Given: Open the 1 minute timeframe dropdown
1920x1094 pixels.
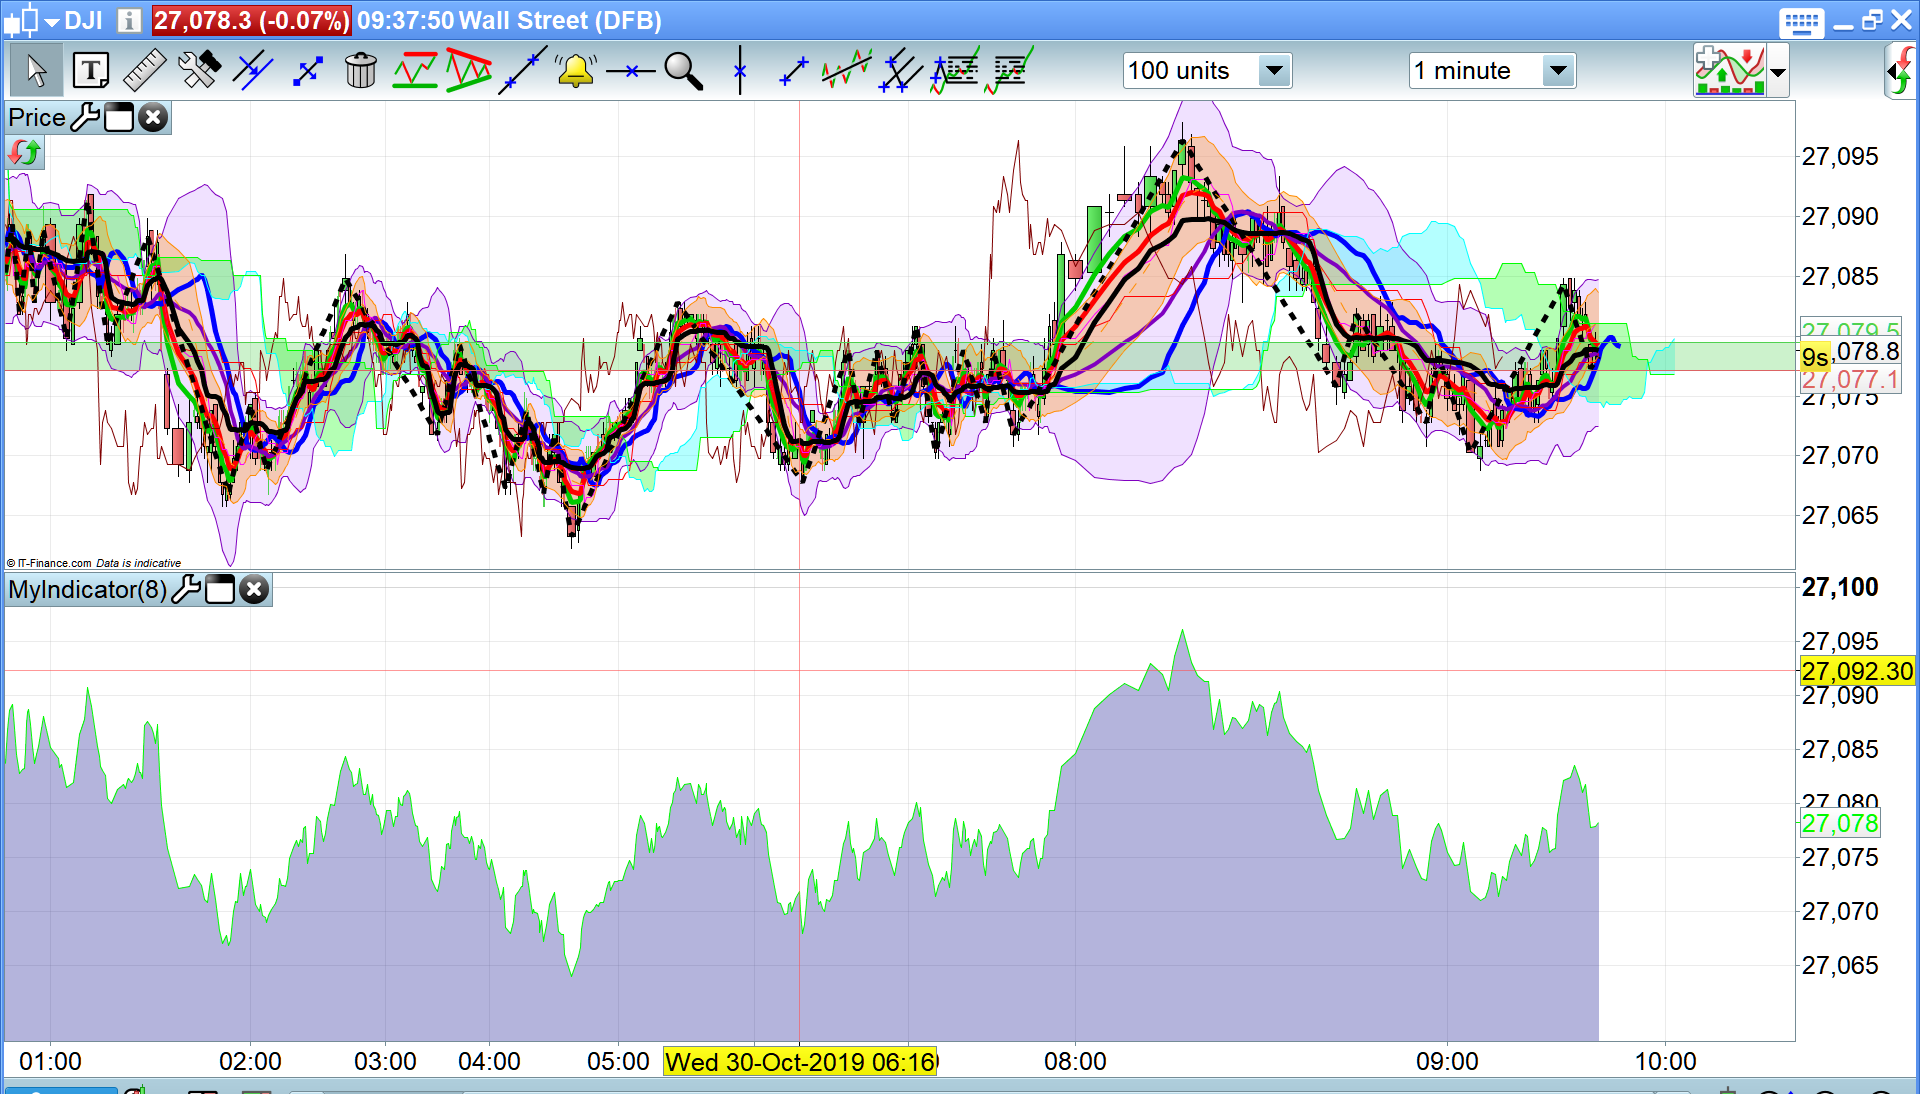Looking at the screenshot, I should click(1557, 71).
